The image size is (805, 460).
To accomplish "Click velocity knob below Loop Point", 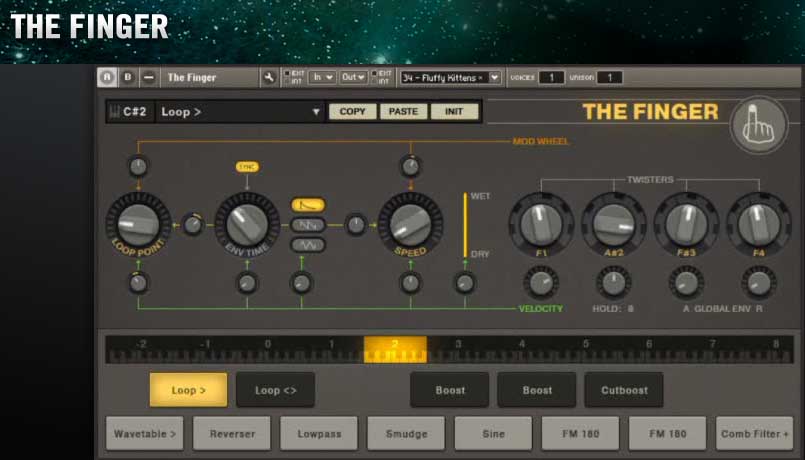I will tap(138, 283).
